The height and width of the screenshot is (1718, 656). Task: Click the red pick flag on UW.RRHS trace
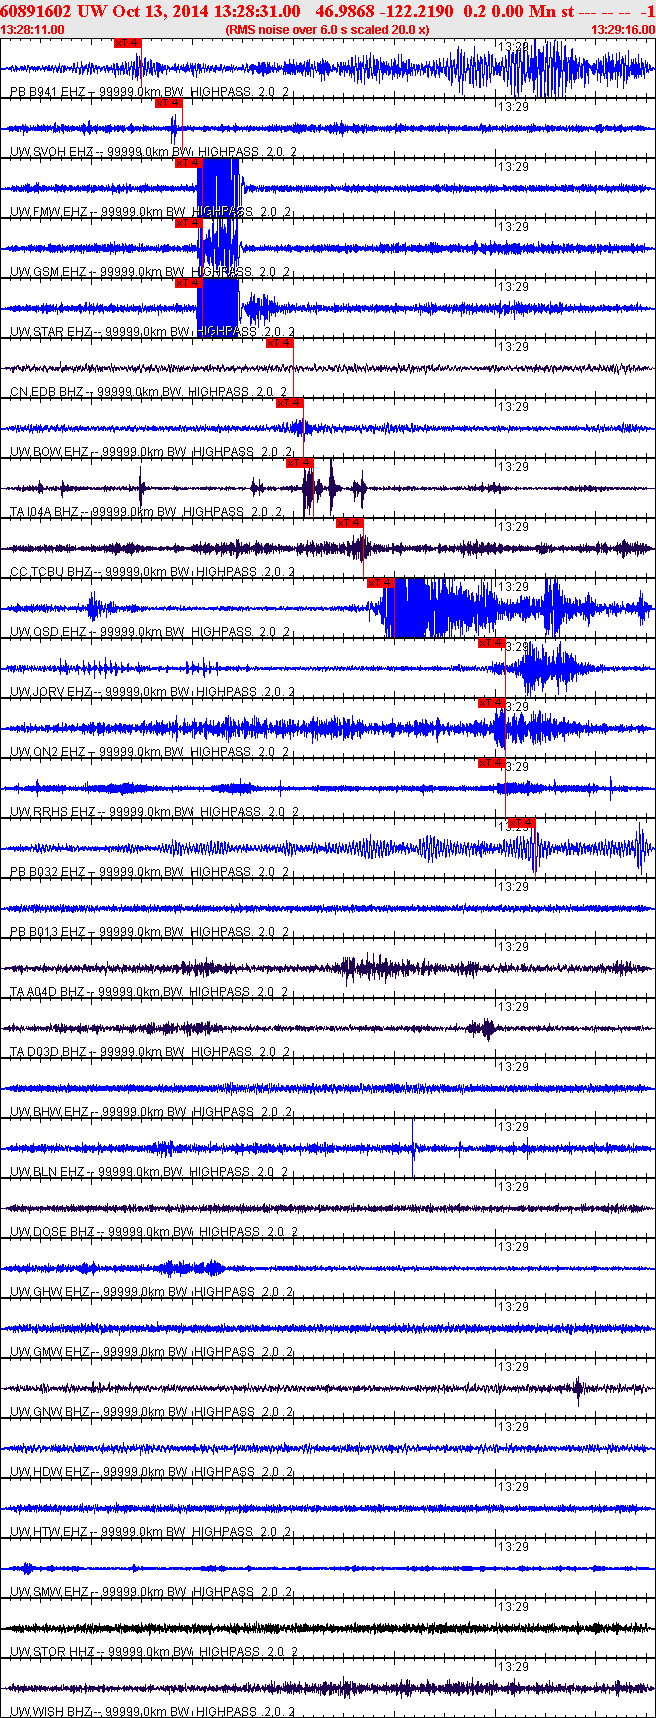(491, 763)
